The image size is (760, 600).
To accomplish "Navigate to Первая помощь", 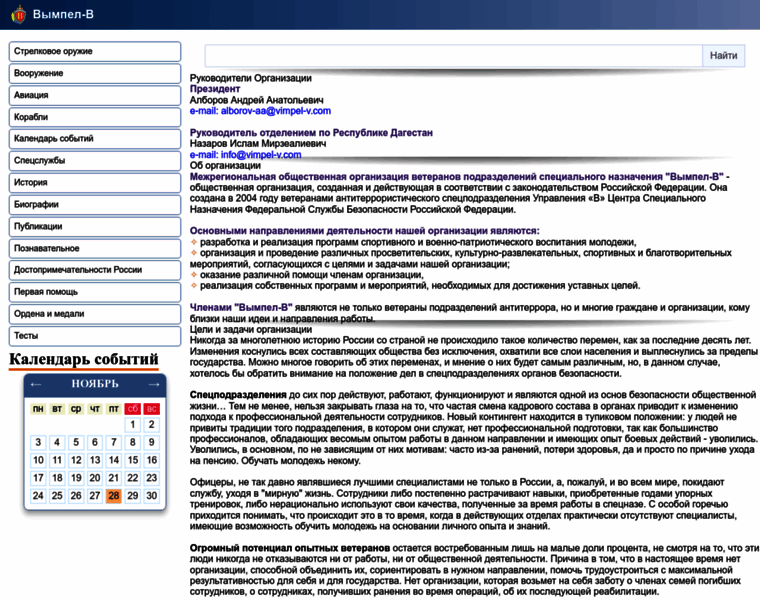I will point(95,292).
